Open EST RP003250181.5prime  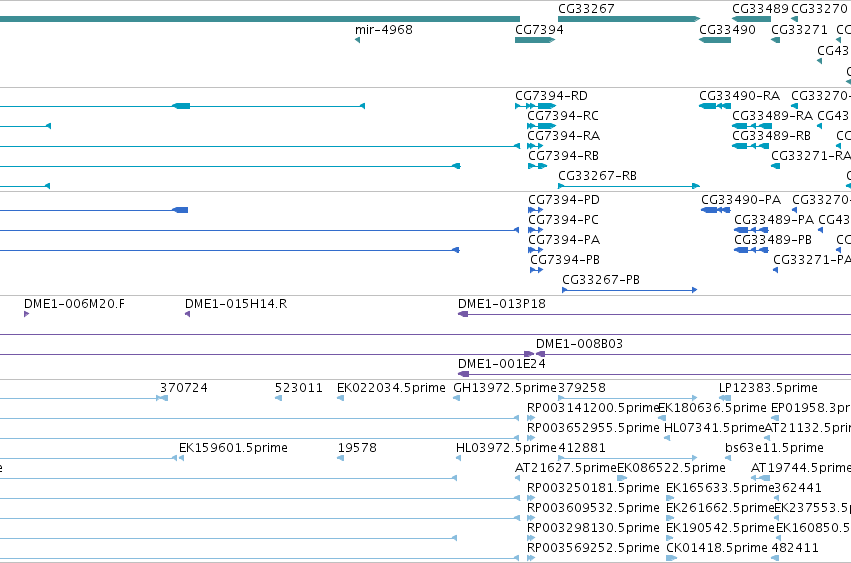pos(593,488)
